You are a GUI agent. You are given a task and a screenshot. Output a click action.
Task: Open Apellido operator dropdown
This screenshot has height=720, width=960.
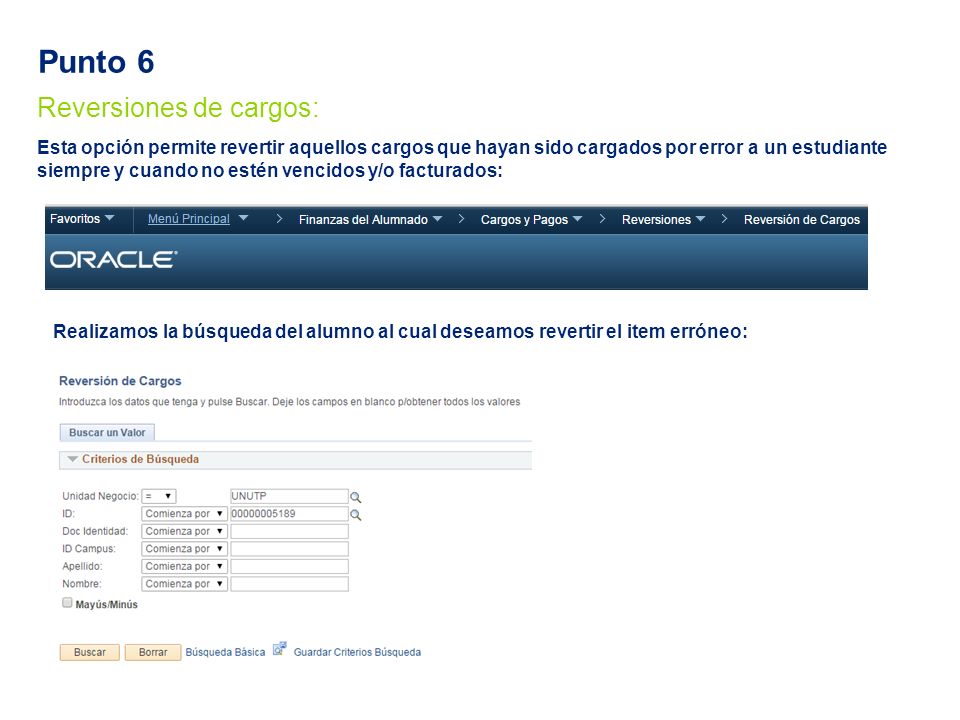[x=184, y=566]
